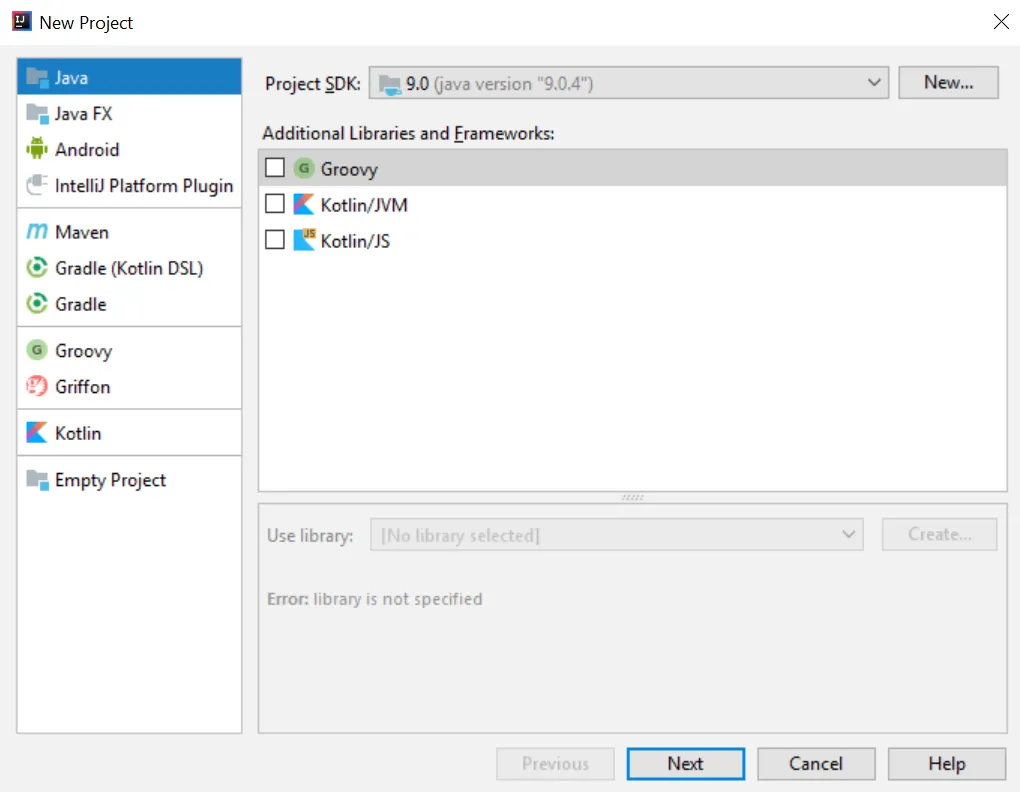Click the Kotlin/JVM icon in frameworks list

[x=304, y=204]
